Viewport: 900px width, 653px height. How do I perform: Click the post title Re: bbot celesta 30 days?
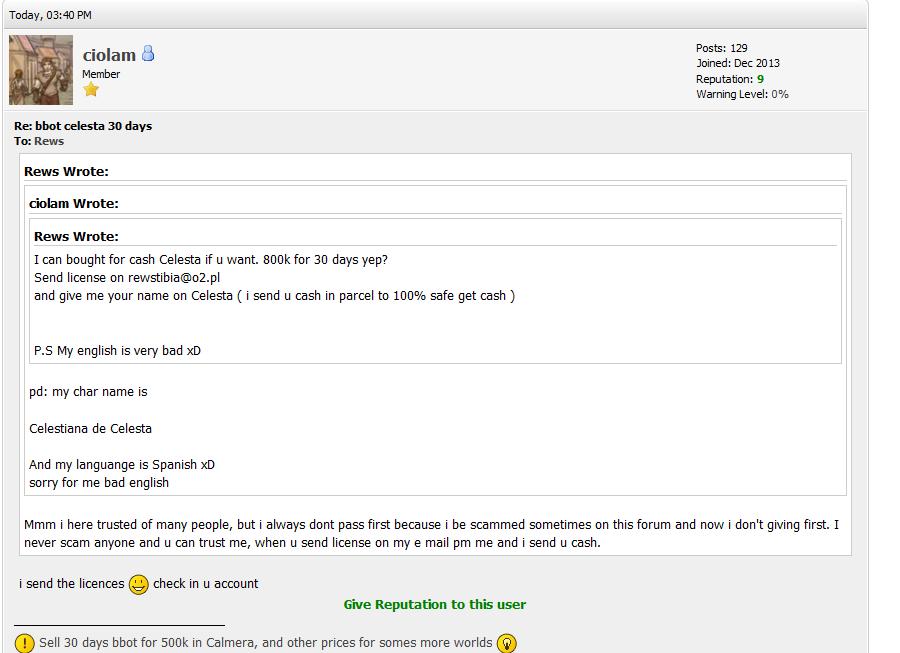[83, 126]
